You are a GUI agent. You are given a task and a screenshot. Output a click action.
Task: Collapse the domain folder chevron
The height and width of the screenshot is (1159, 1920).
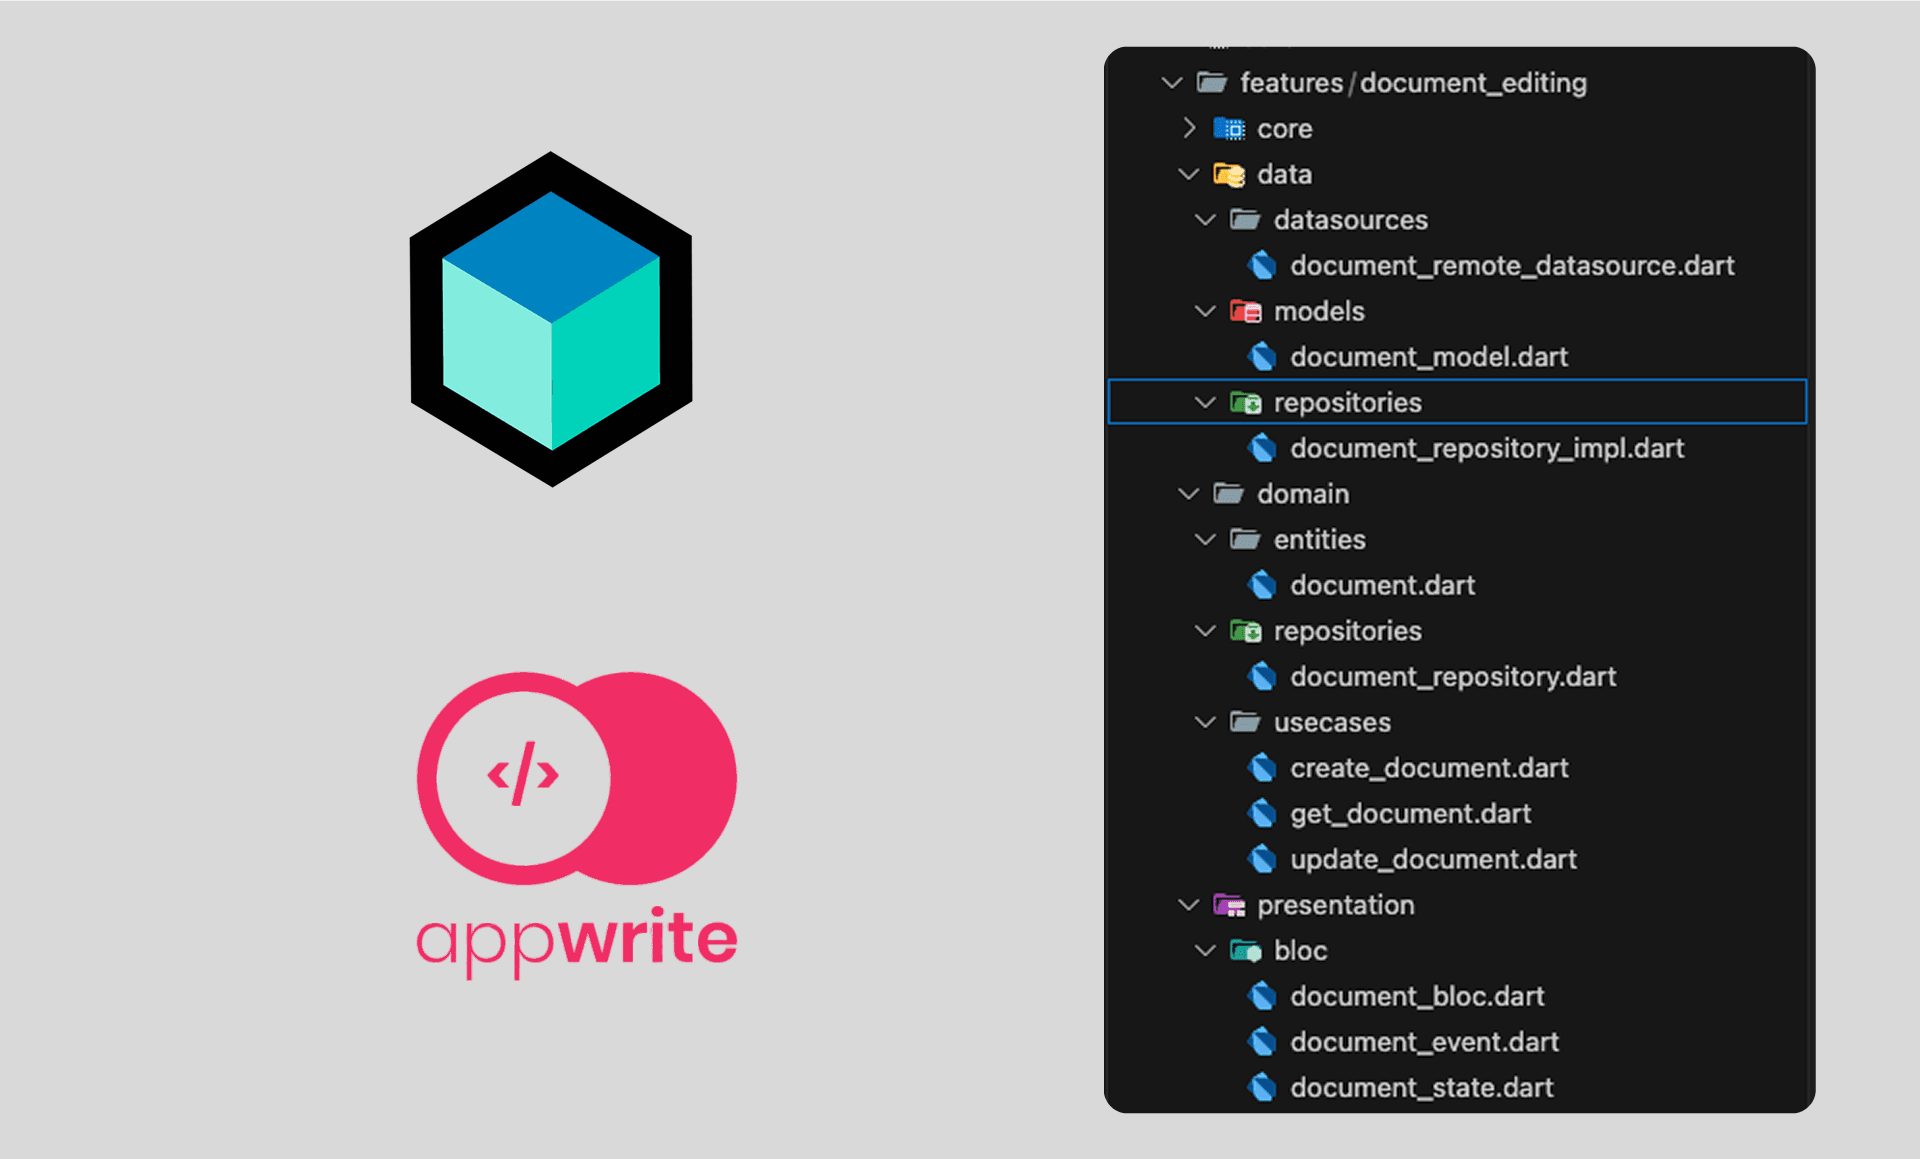(x=1188, y=494)
